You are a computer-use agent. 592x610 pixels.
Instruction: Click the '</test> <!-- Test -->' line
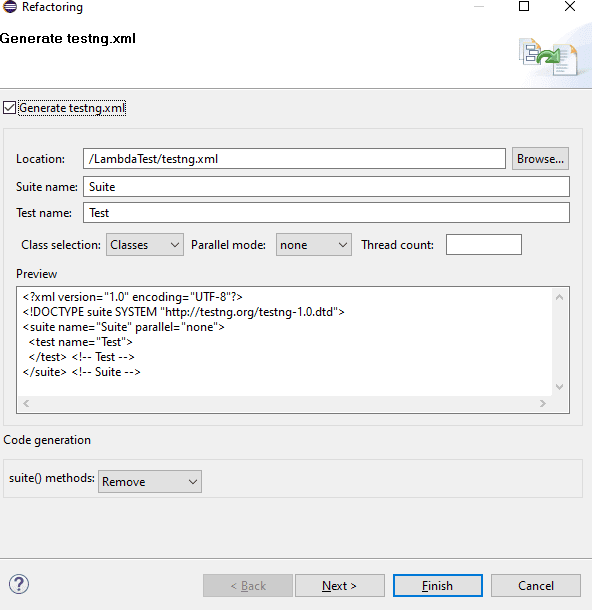[82, 357]
